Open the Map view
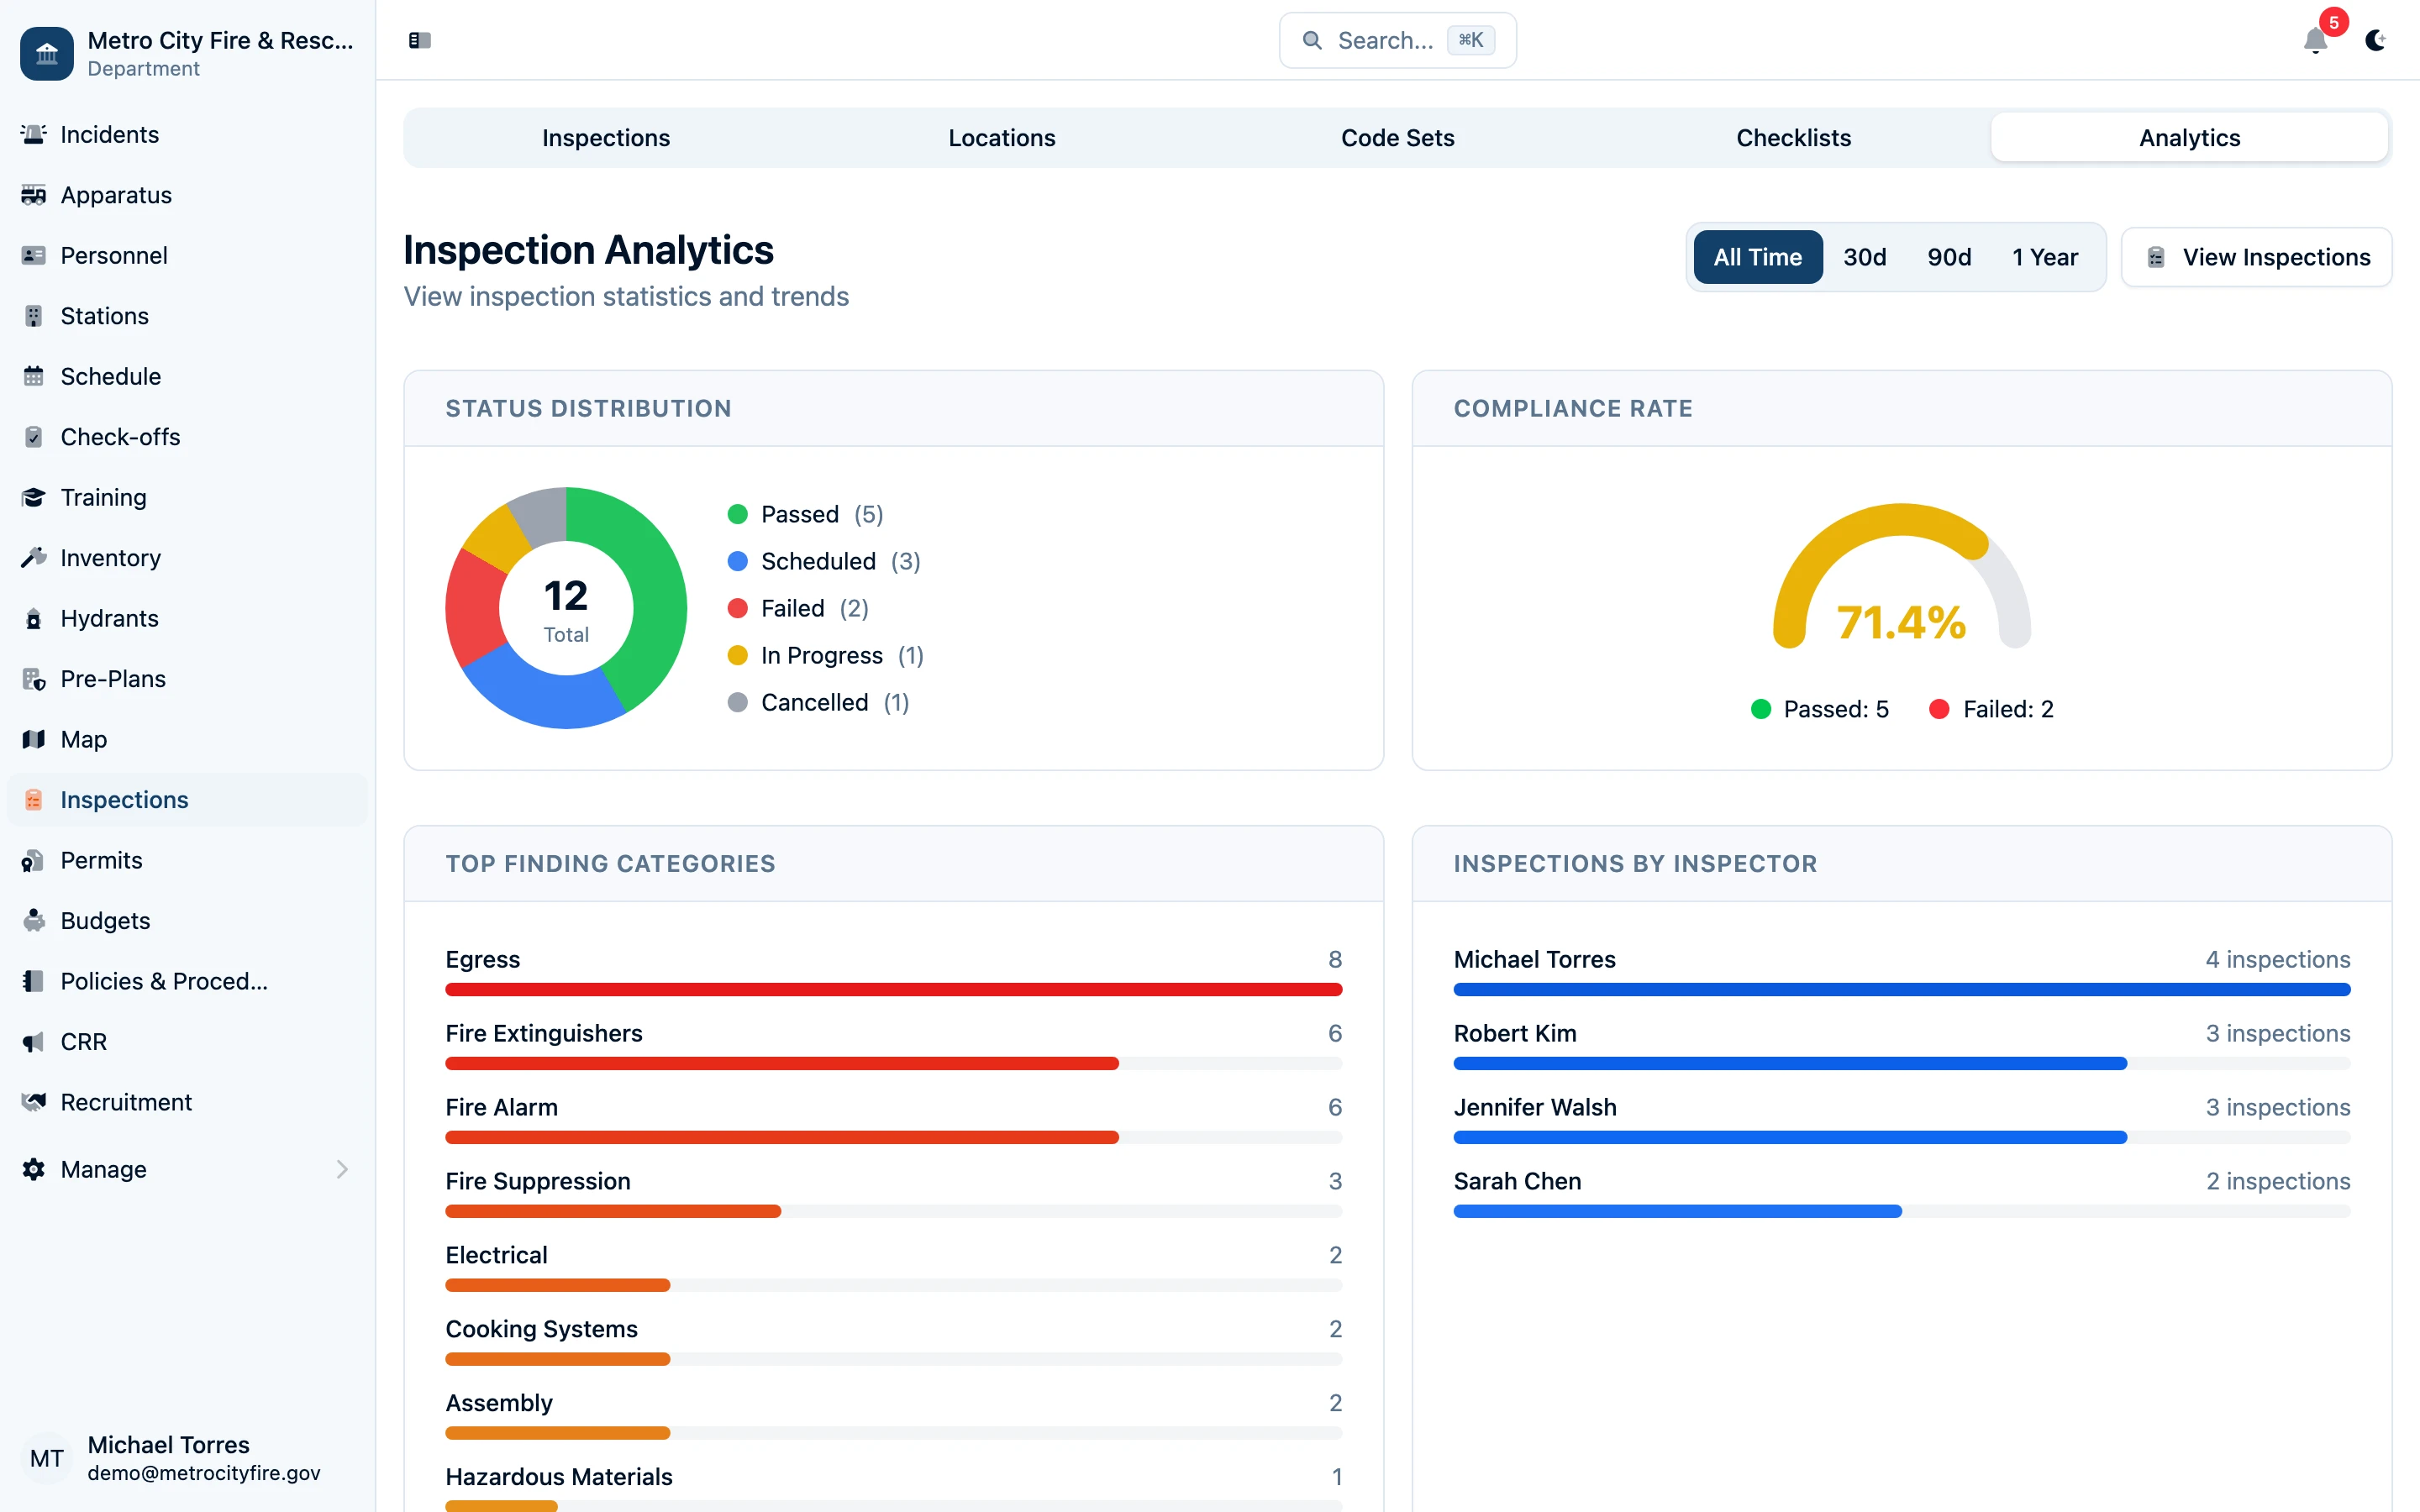This screenshot has width=2420, height=1512. pyautogui.click(x=83, y=739)
